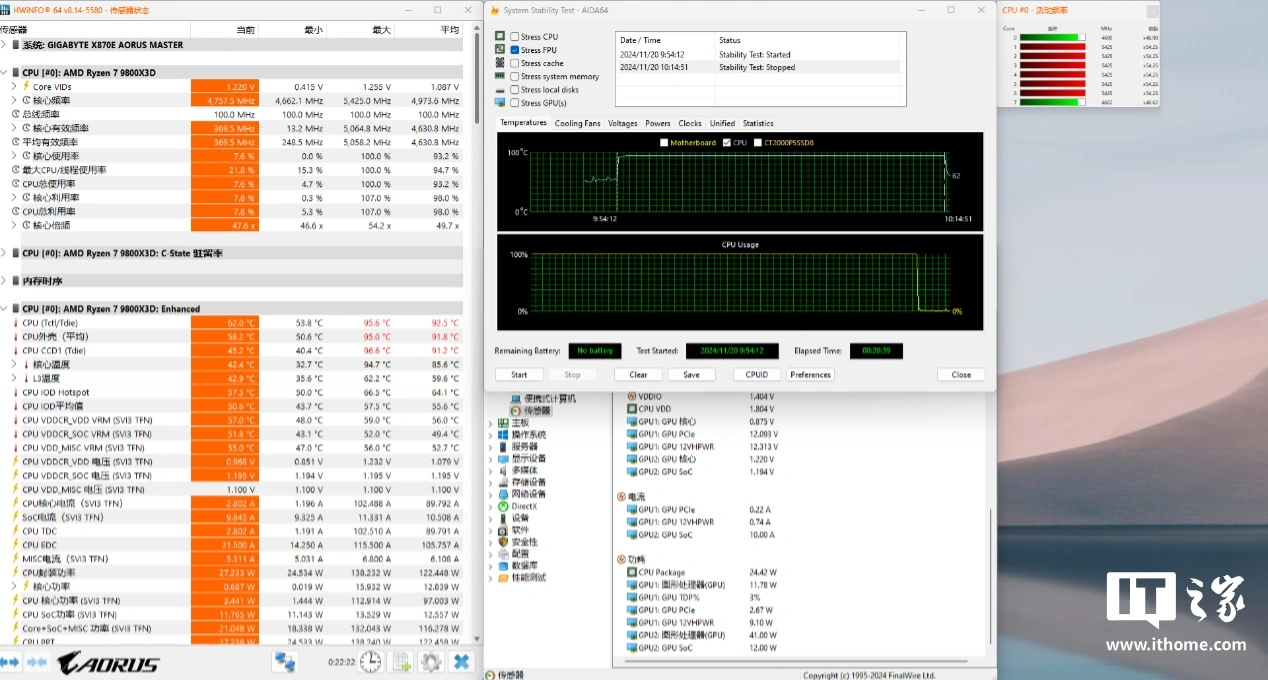Open the Statistics tab
Image resolution: width=1268 pixels, height=680 pixels.
[x=758, y=123]
